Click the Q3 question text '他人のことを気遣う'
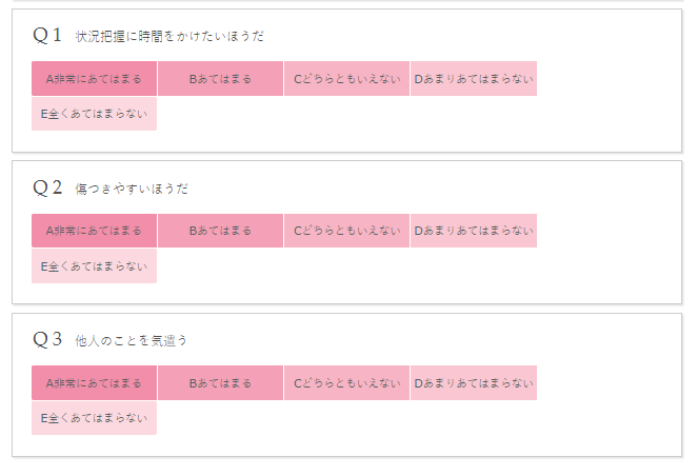Screen dimensions: 698x463 (132, 341)
